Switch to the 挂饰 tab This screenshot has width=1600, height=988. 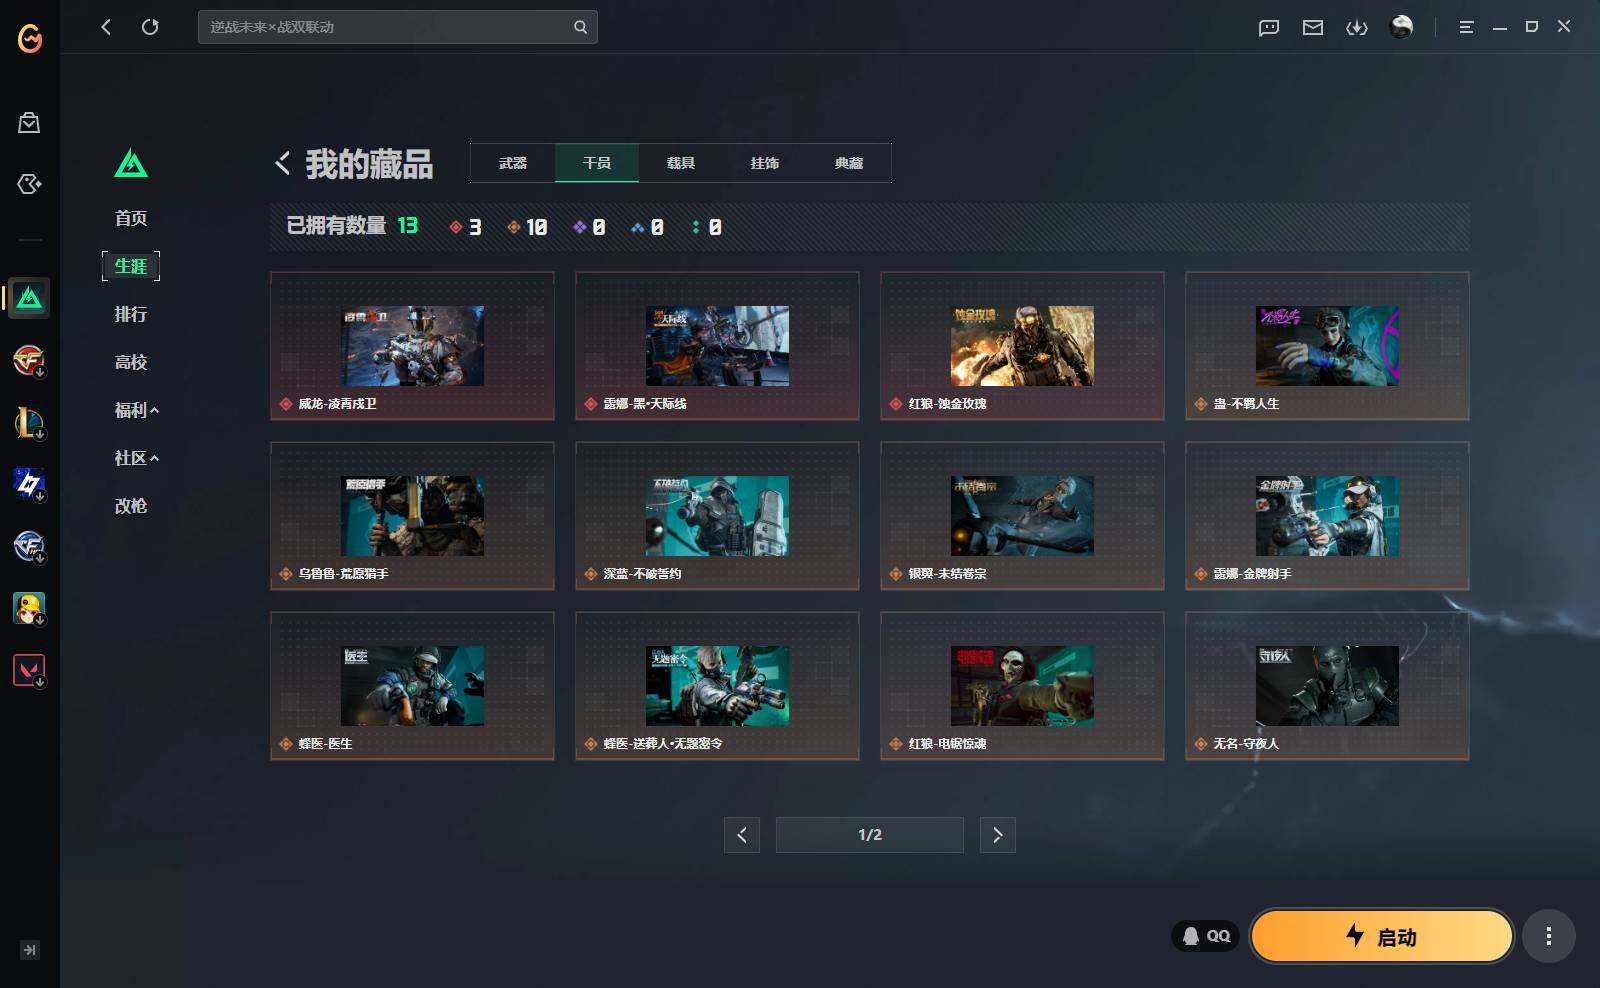tap(765, 163)
